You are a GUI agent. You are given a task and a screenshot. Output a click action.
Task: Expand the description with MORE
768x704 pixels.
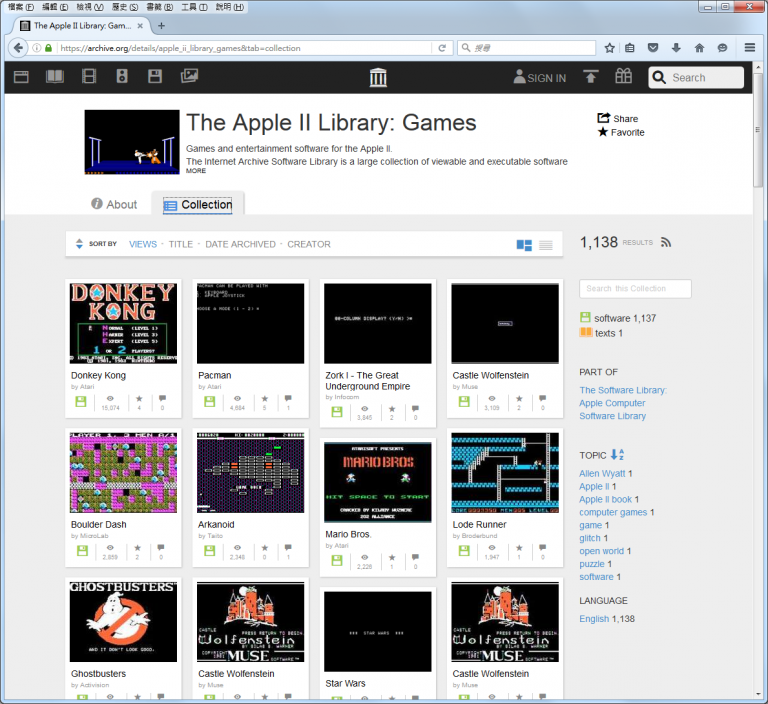(x=196, y=171)
